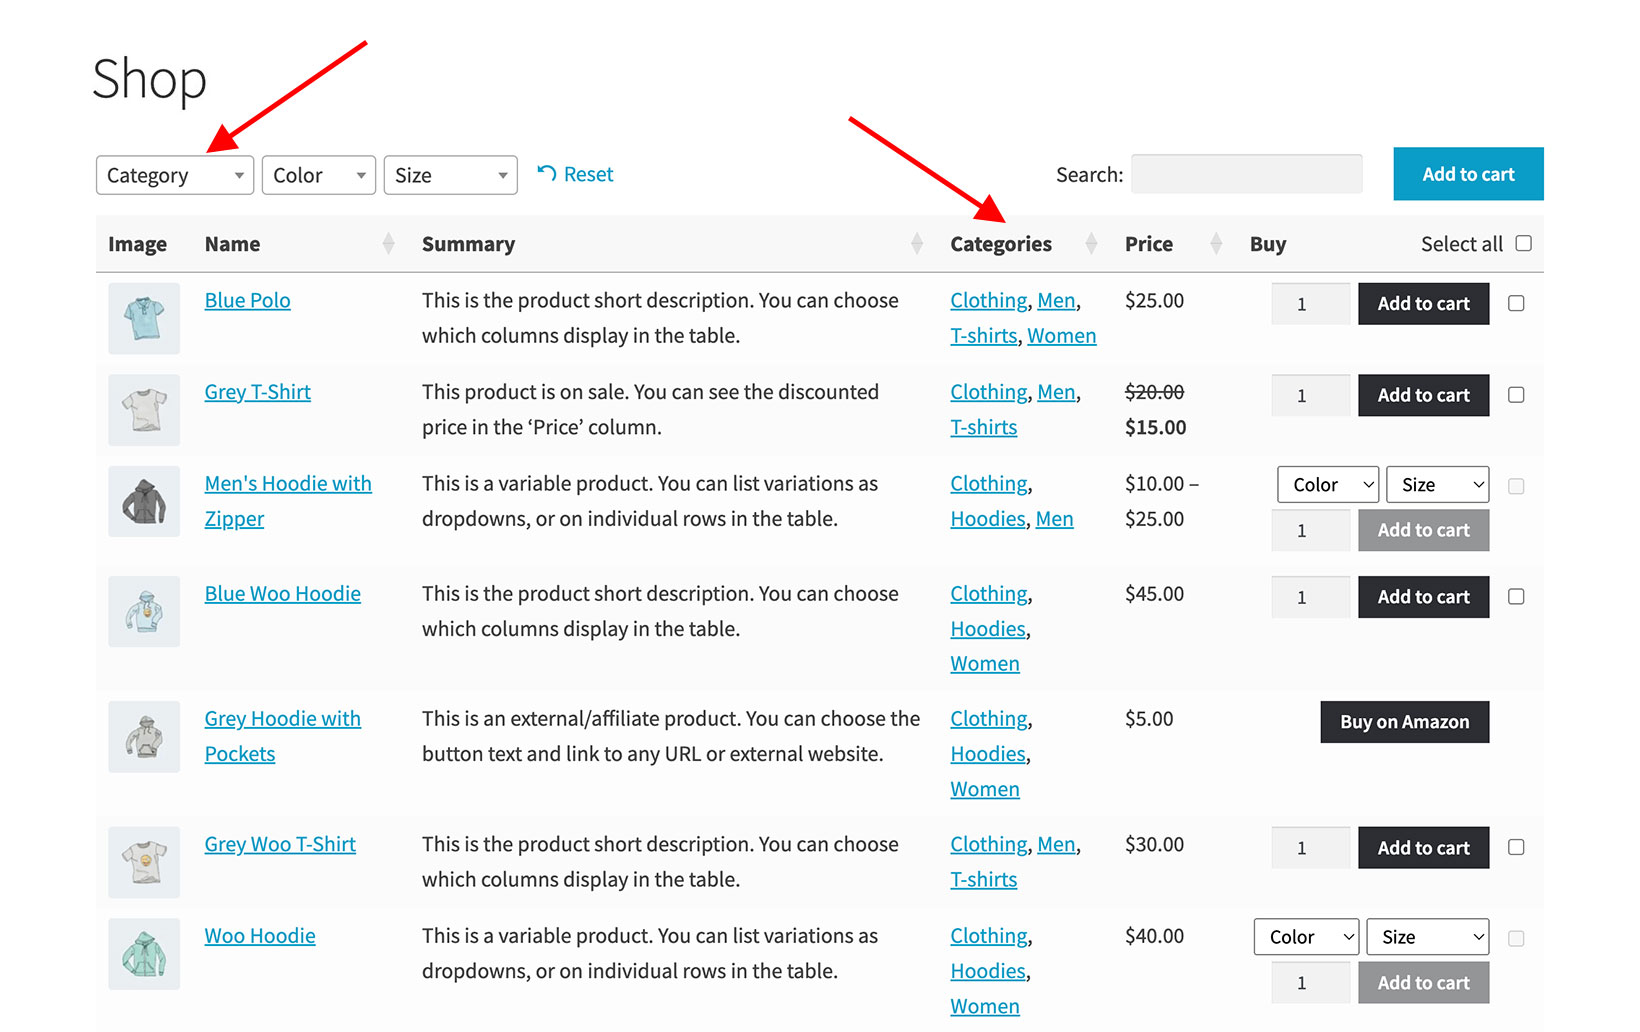This screenshot has width=1640, height=1032.
Task: View the Blue Polo product thumbnail
Action: (143, 318)
